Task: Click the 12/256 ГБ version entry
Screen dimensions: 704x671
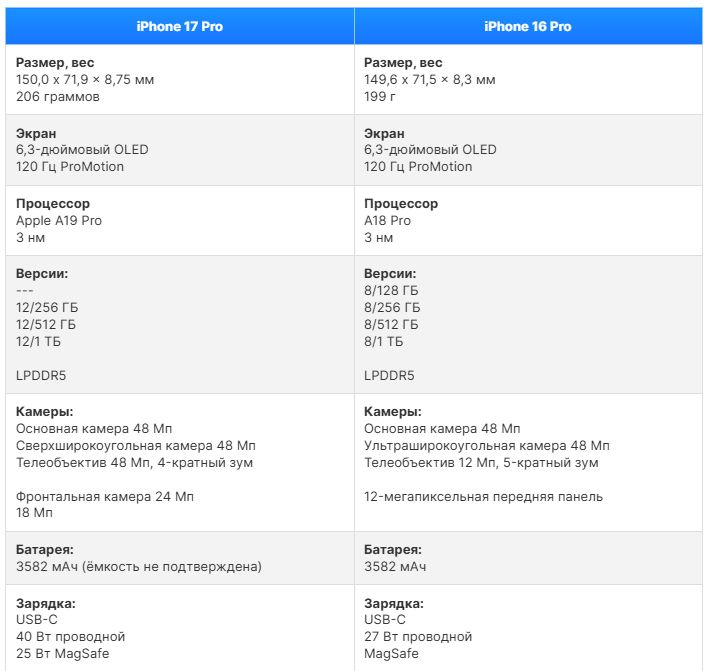Action: [46, 307]
